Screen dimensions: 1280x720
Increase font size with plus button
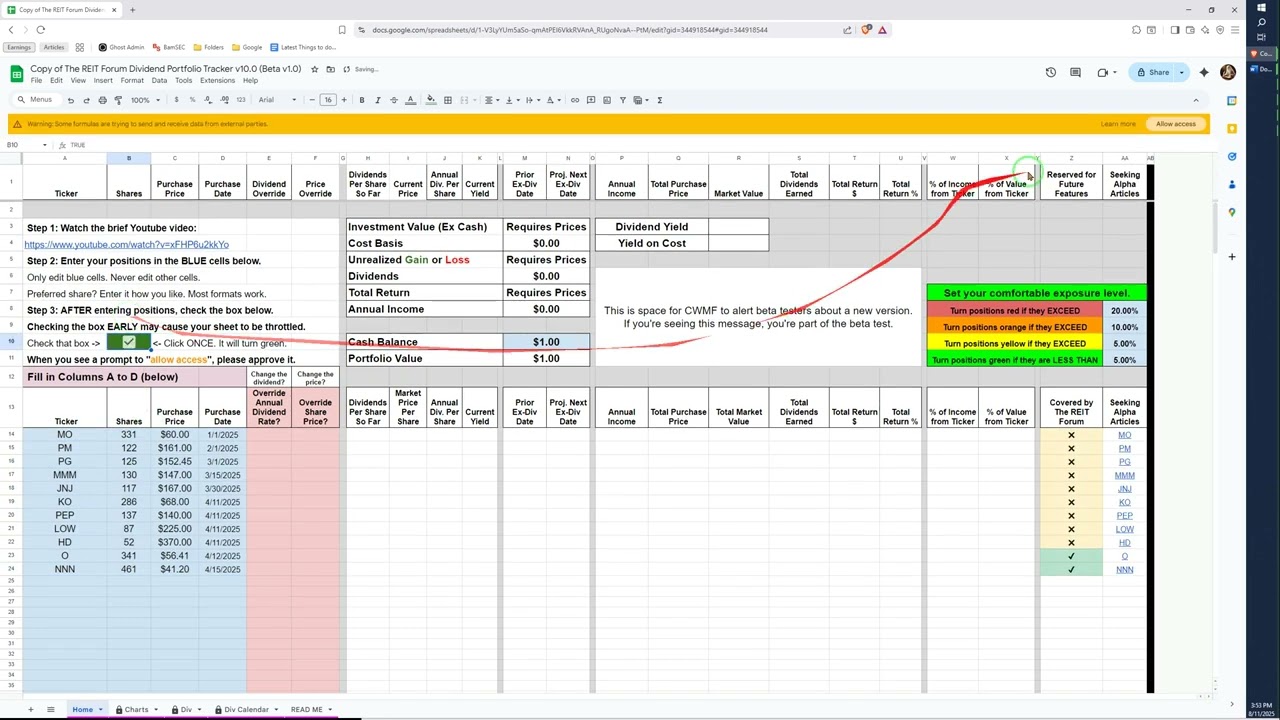point(344,100)
